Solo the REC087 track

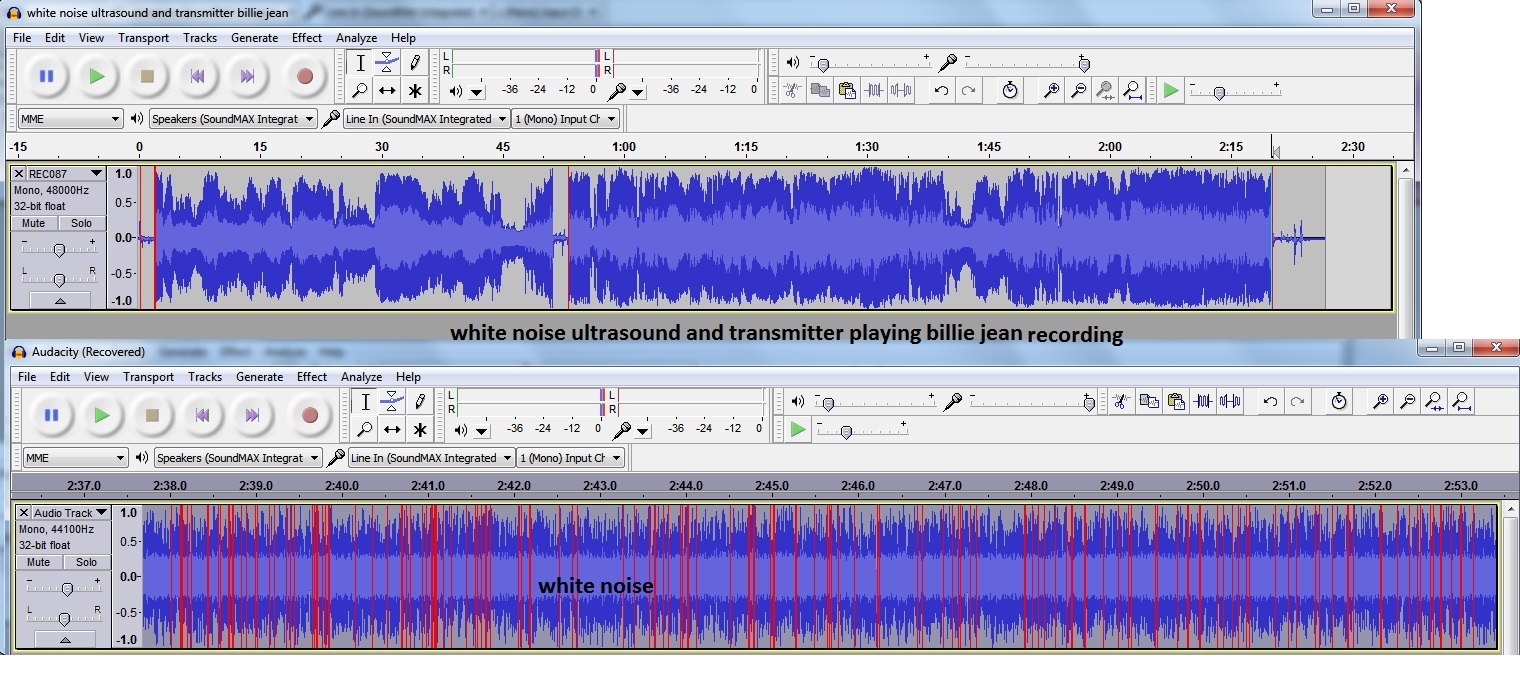point(81,223)
